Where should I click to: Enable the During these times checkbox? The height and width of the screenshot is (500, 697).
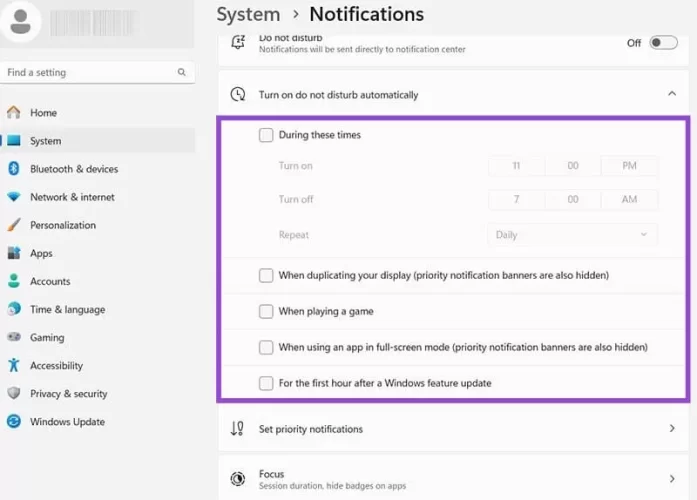pos(266,135)
